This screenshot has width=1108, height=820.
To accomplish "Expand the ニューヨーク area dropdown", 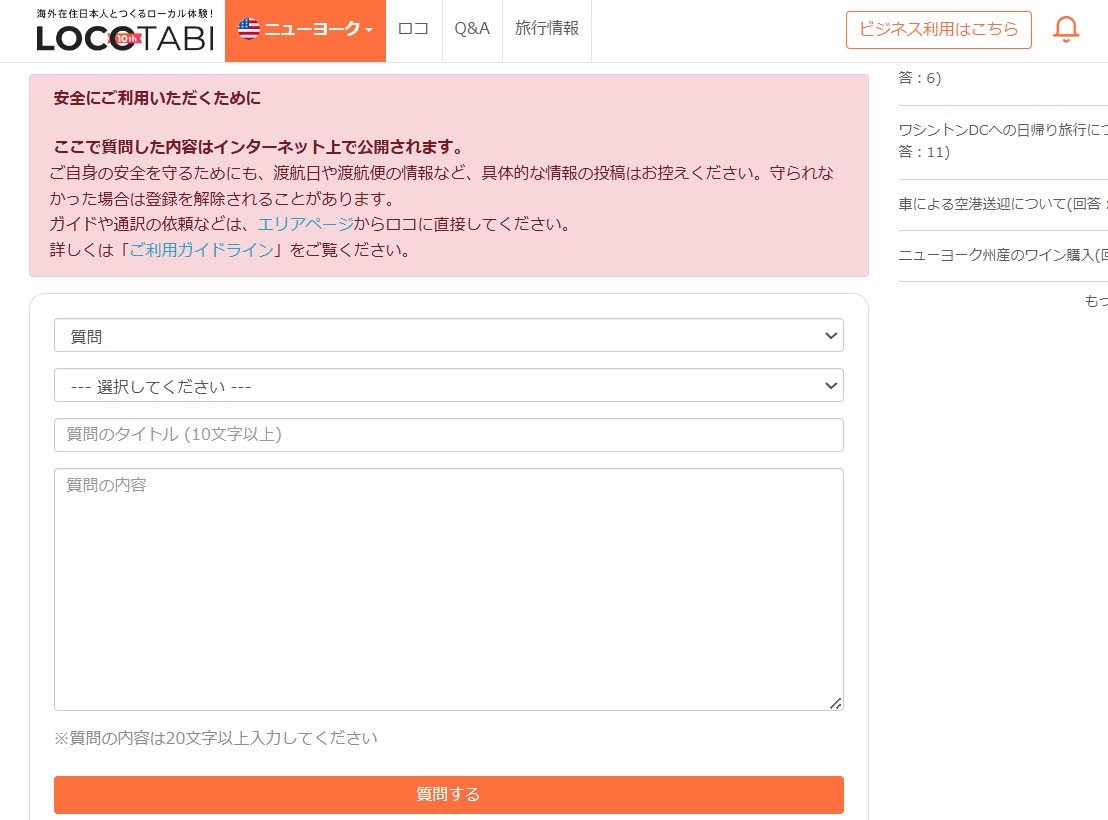I will pyautogui.click(x=305, y=30).
